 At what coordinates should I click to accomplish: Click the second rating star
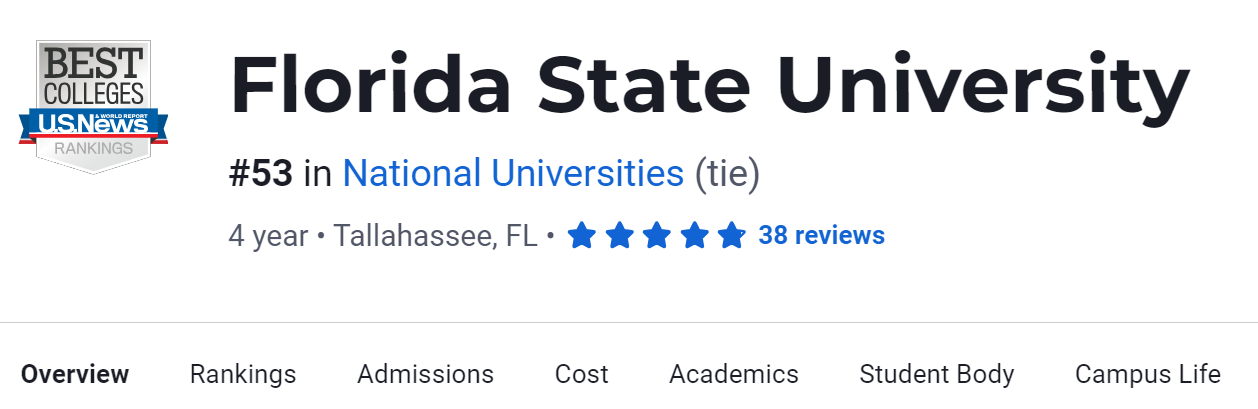(619, 236)
